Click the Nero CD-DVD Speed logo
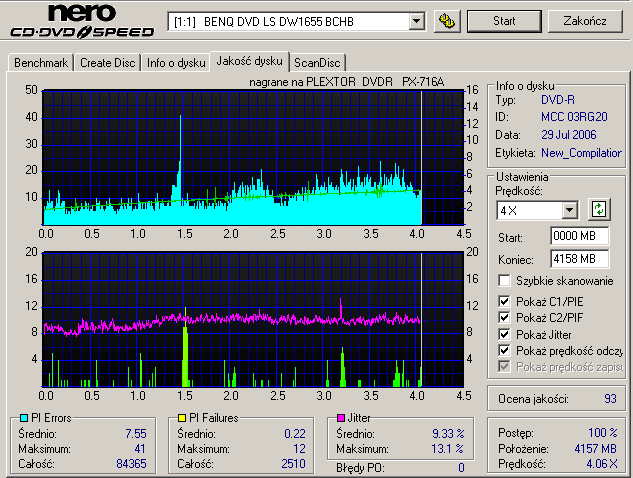The image size is (633, 478). click(x=82, y=21)
